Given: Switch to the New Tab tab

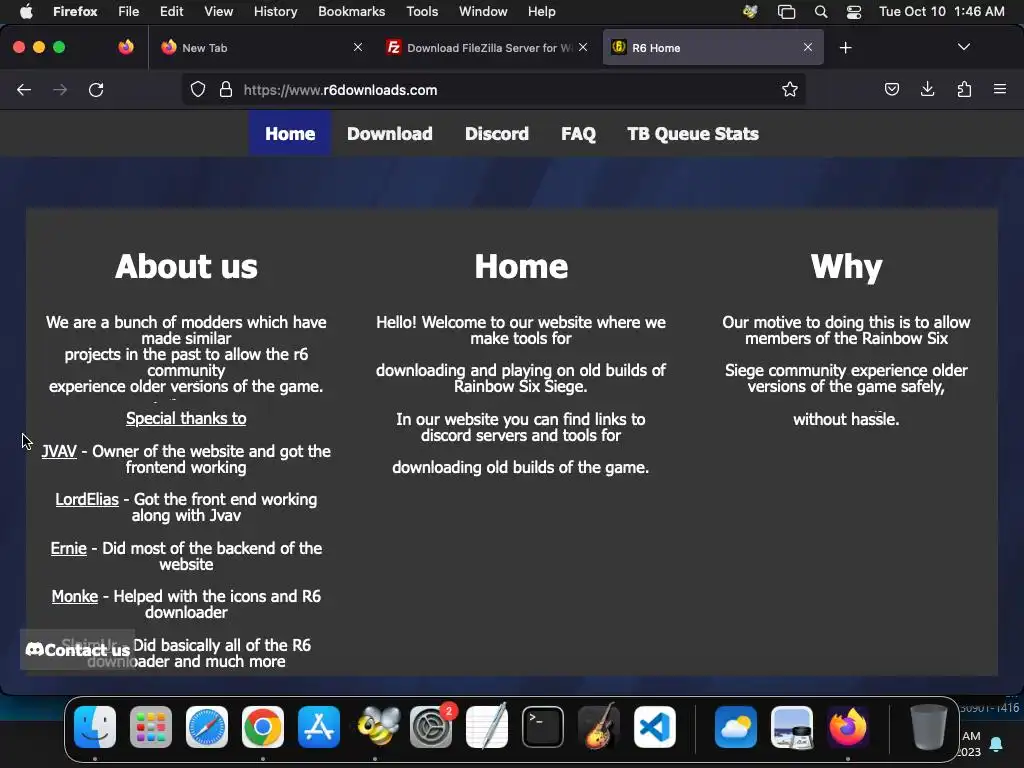Looking at the screenshot, I should click(x=261, y=48).
